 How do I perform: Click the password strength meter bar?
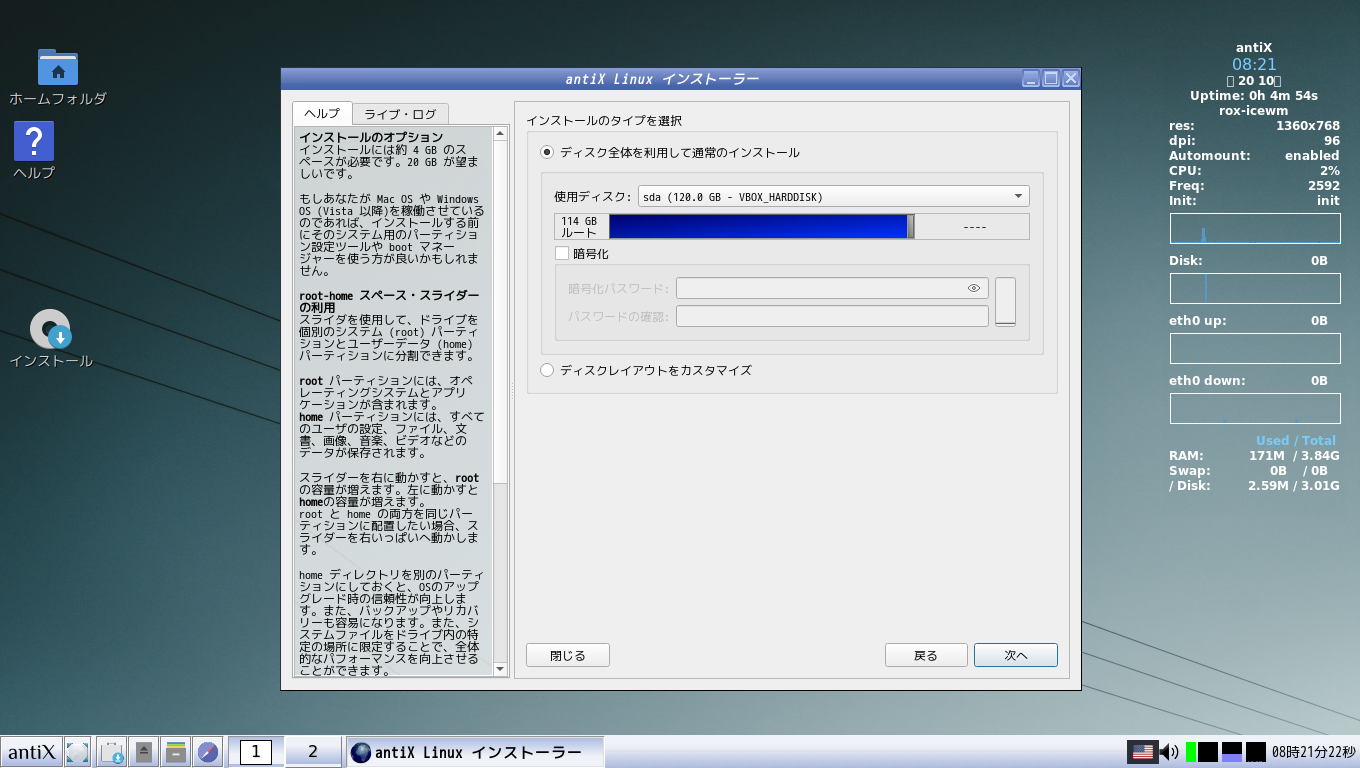[1005, 302]
